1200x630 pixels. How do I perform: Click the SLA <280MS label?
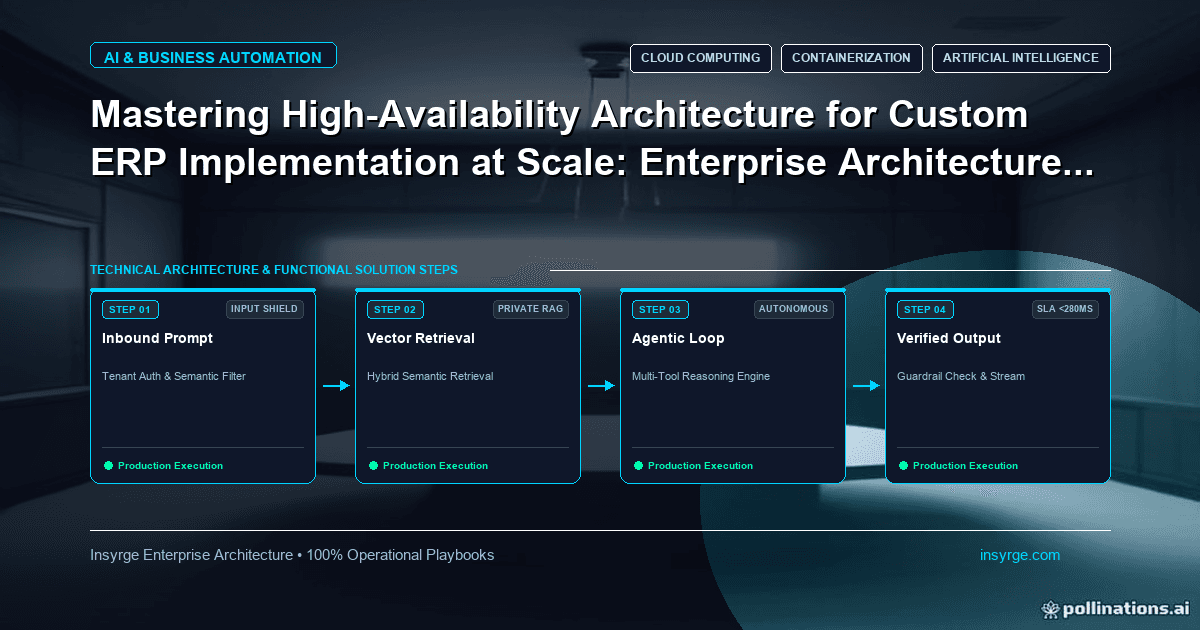tap(1065, 309)
